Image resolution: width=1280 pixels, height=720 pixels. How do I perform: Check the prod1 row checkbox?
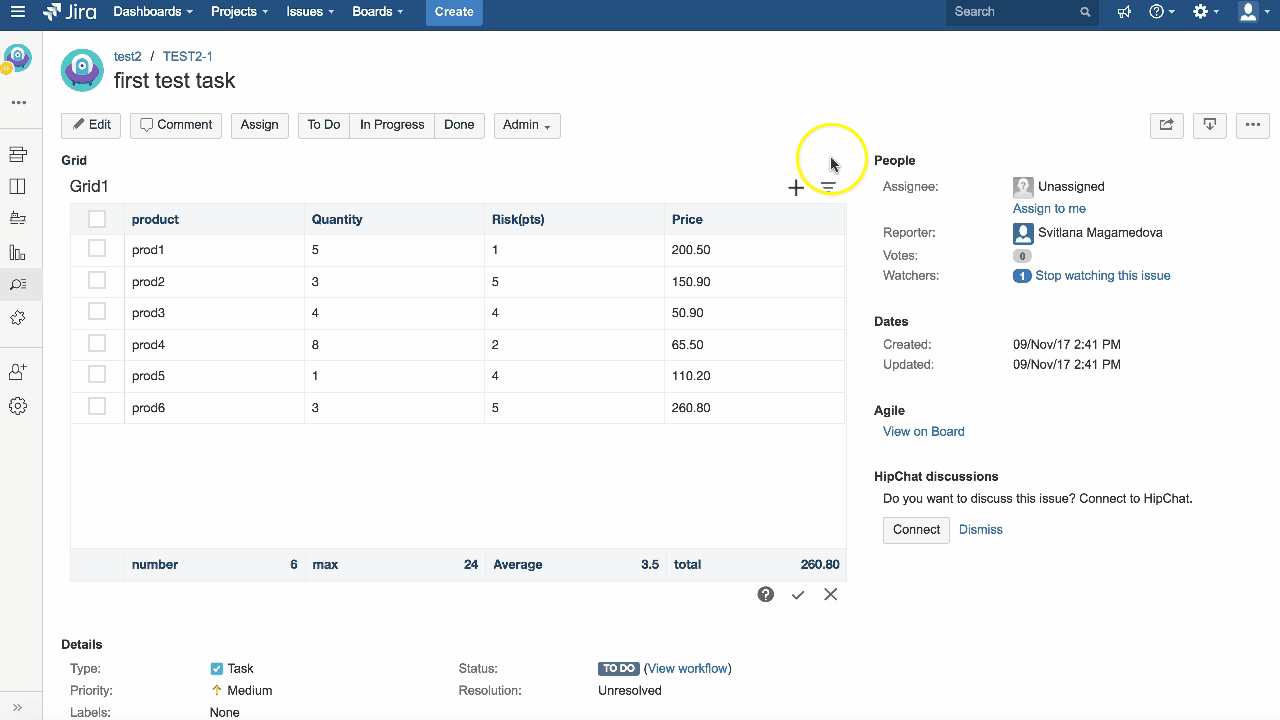coord(97,248)
